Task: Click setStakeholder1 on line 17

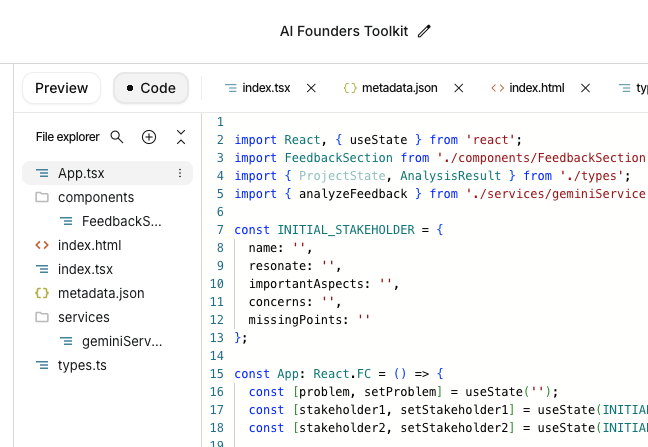Action: pyautogui.click(x=454, y=410)
